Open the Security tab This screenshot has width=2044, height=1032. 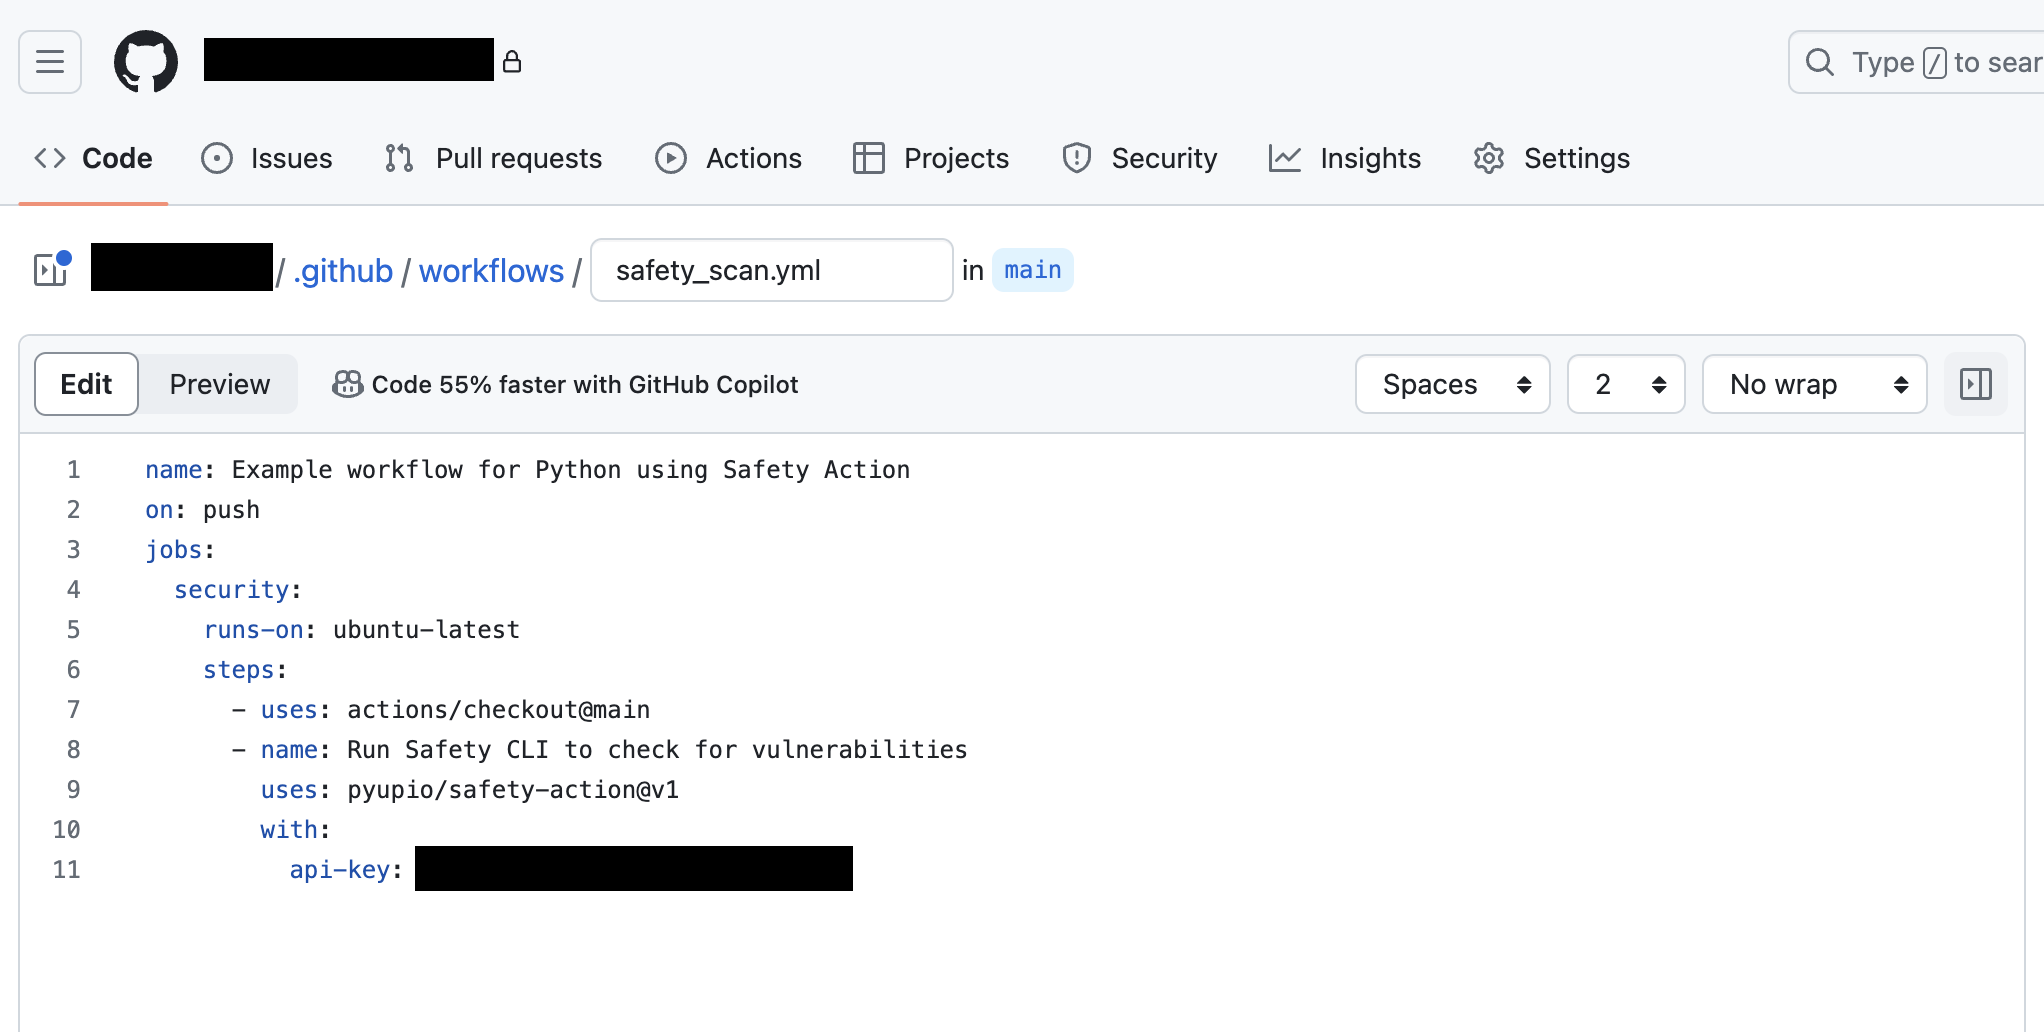pyautogui.click(x=1140, y=158)
